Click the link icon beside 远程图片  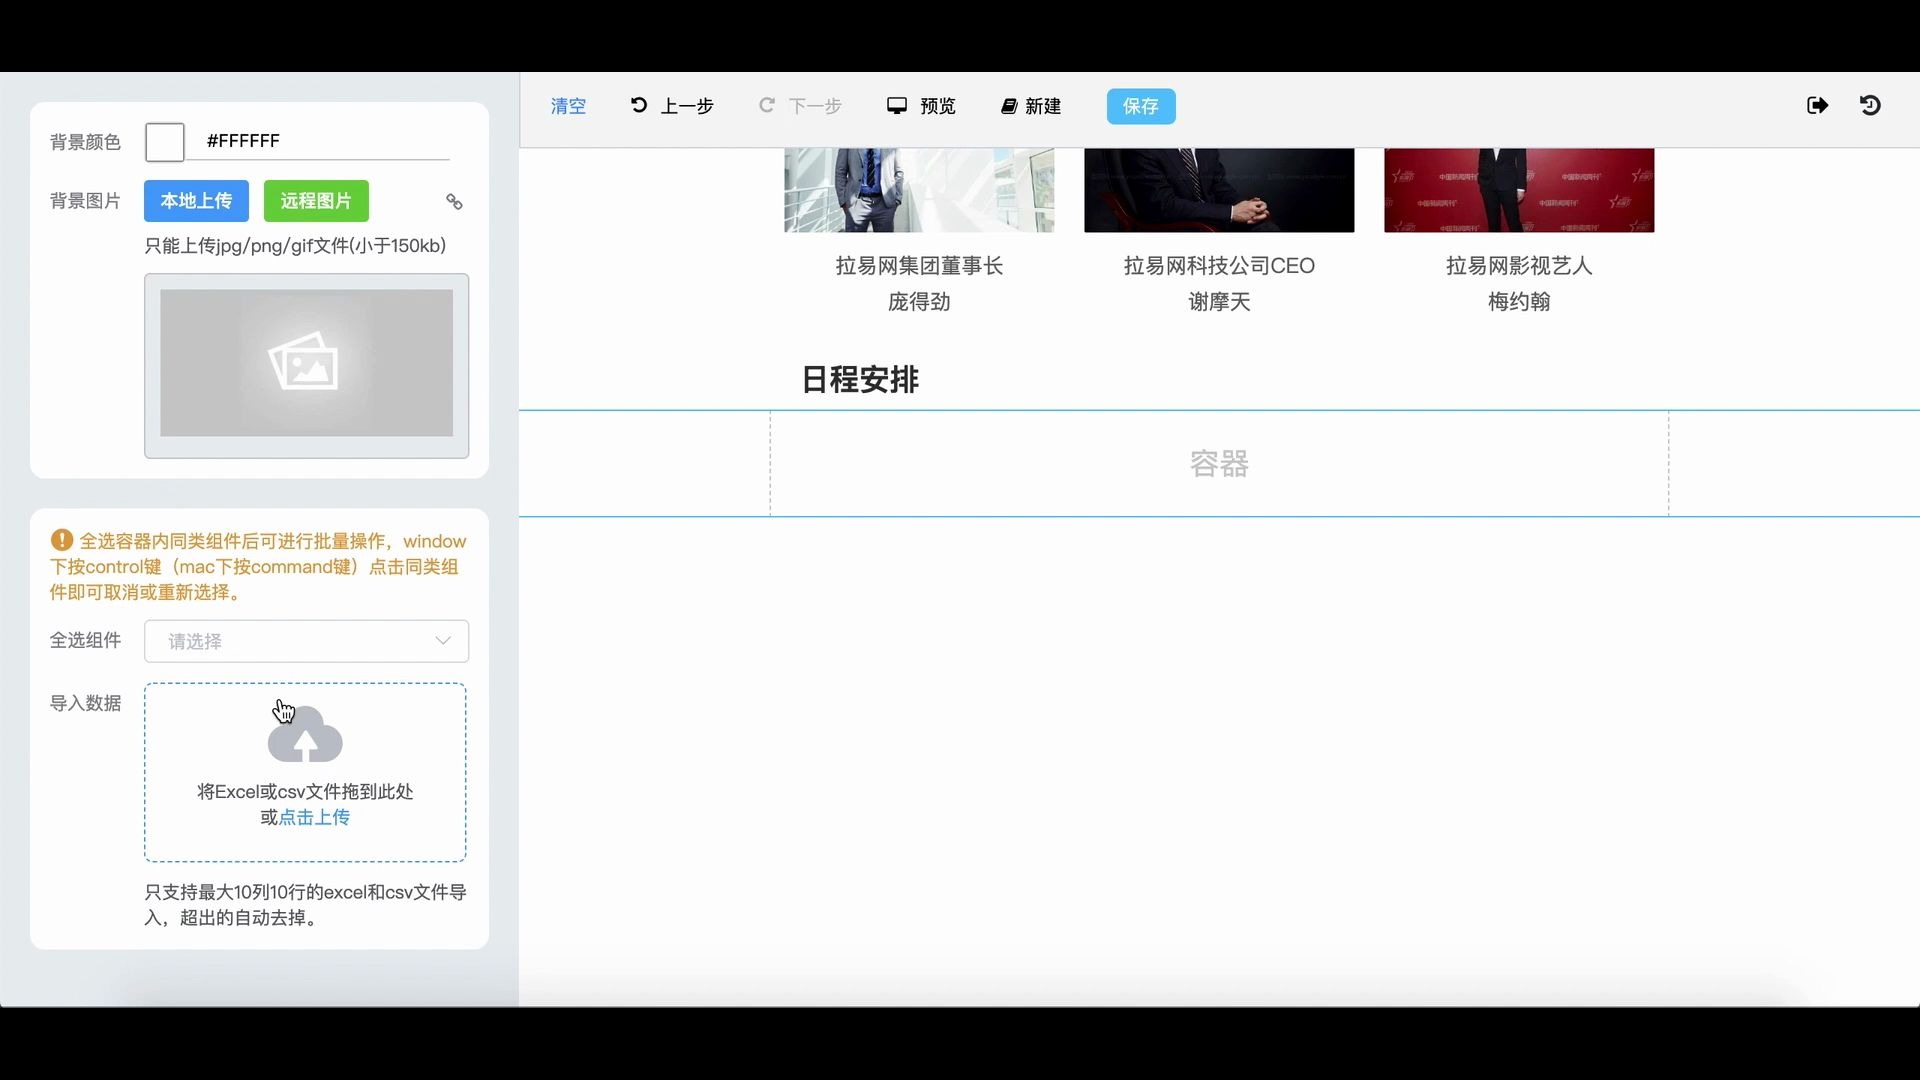(454, 202)
